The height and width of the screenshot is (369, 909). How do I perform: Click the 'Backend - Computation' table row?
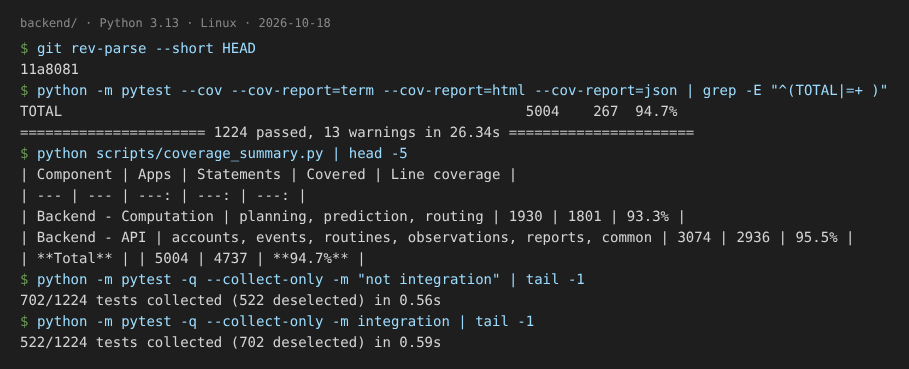tap(352, 217)
